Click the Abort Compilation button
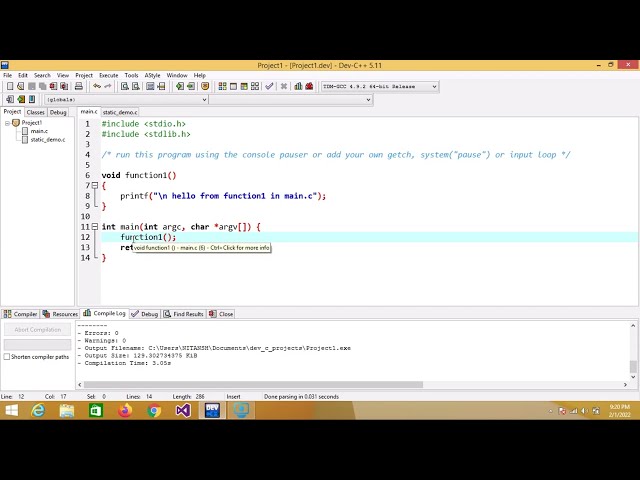 [37, 329]
